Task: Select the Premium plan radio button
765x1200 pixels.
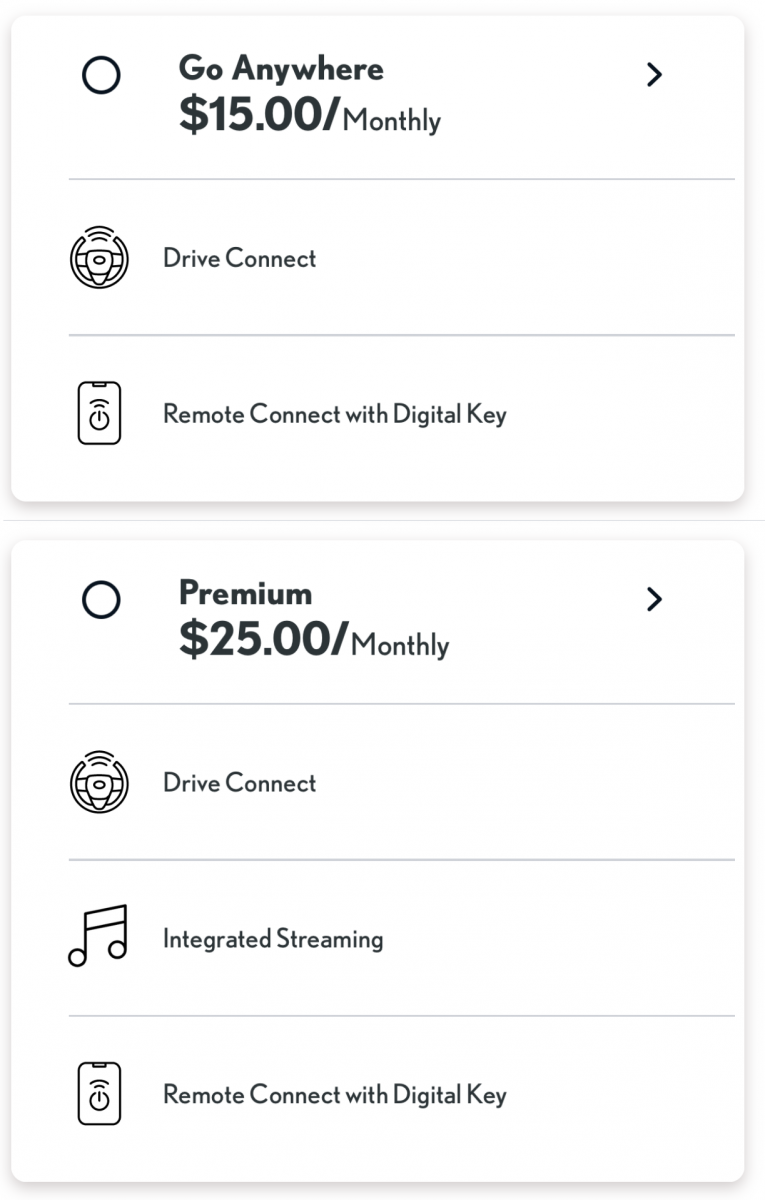Action: 100,600
